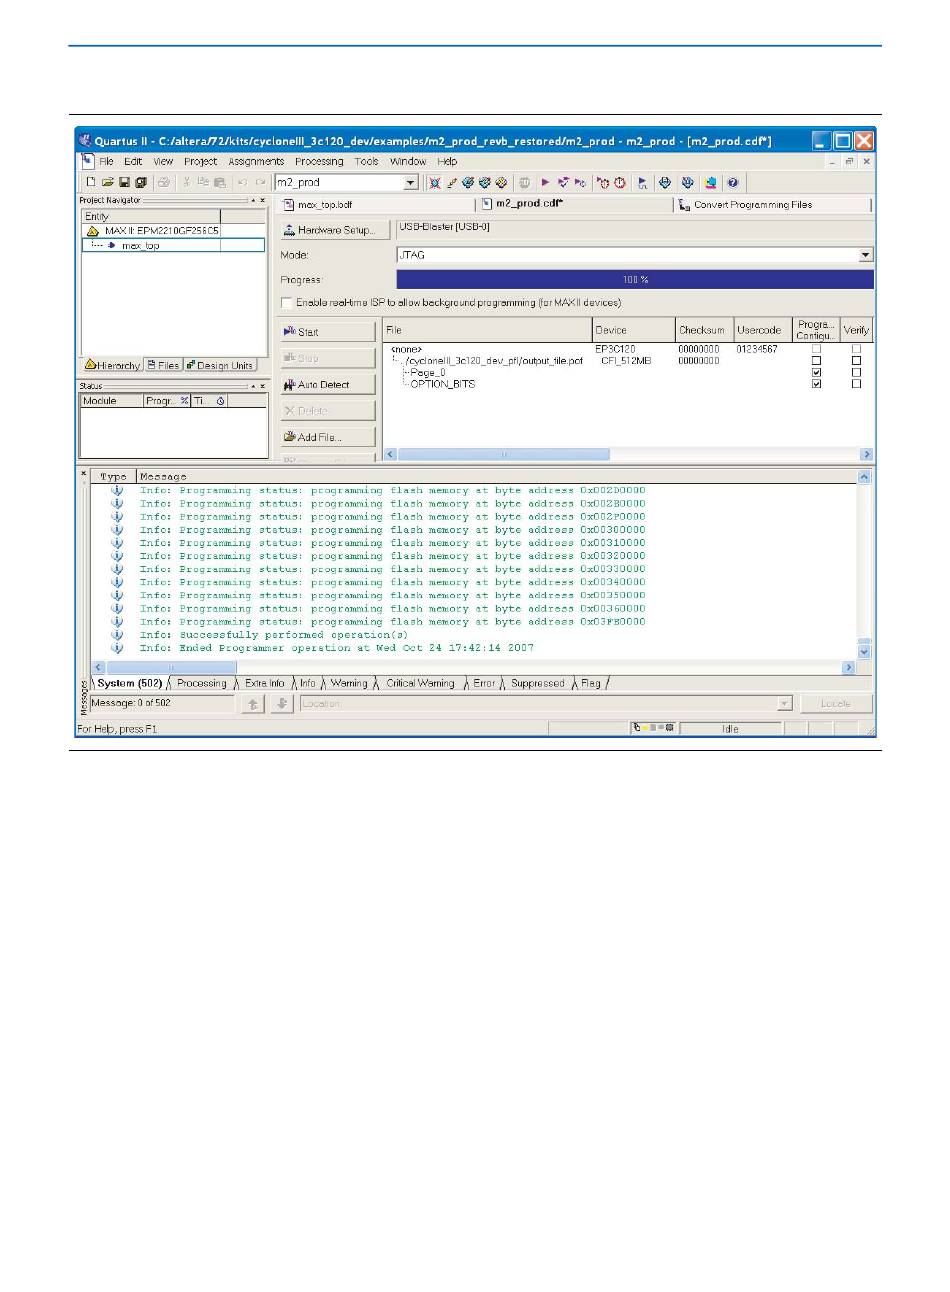
Task: Click the New file toolbar icon
Action: (x=90, y=182)
